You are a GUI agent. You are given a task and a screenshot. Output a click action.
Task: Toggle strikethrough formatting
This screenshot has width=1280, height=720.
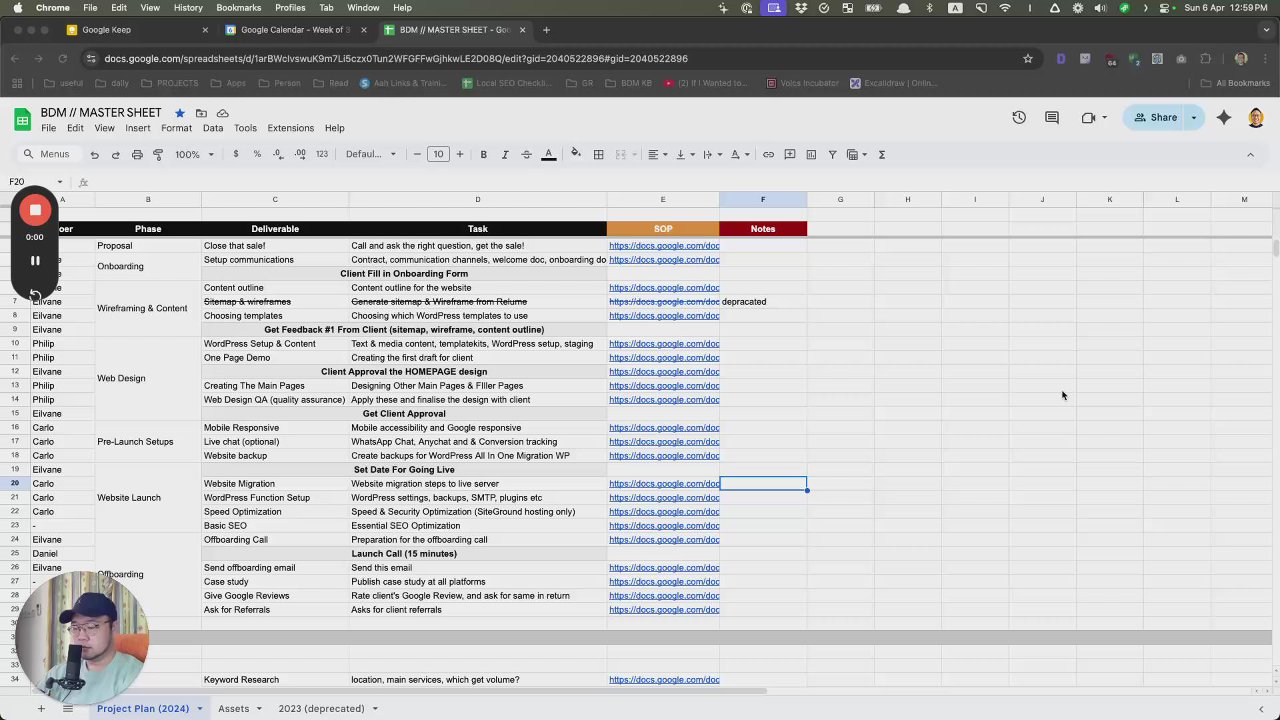526,155
